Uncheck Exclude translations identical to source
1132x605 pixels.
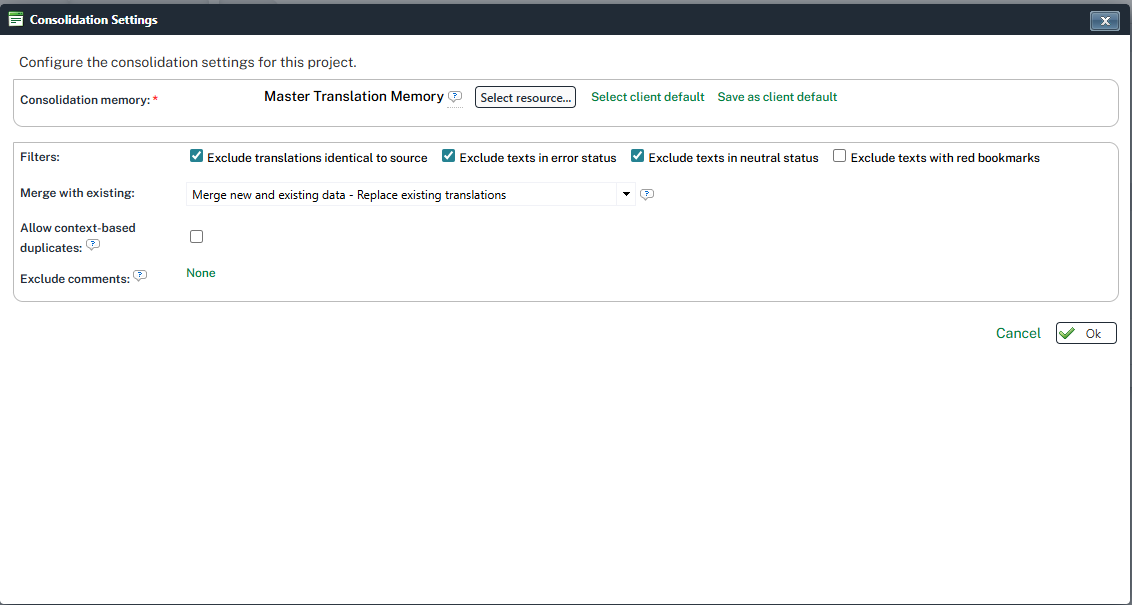coord(196,156)
